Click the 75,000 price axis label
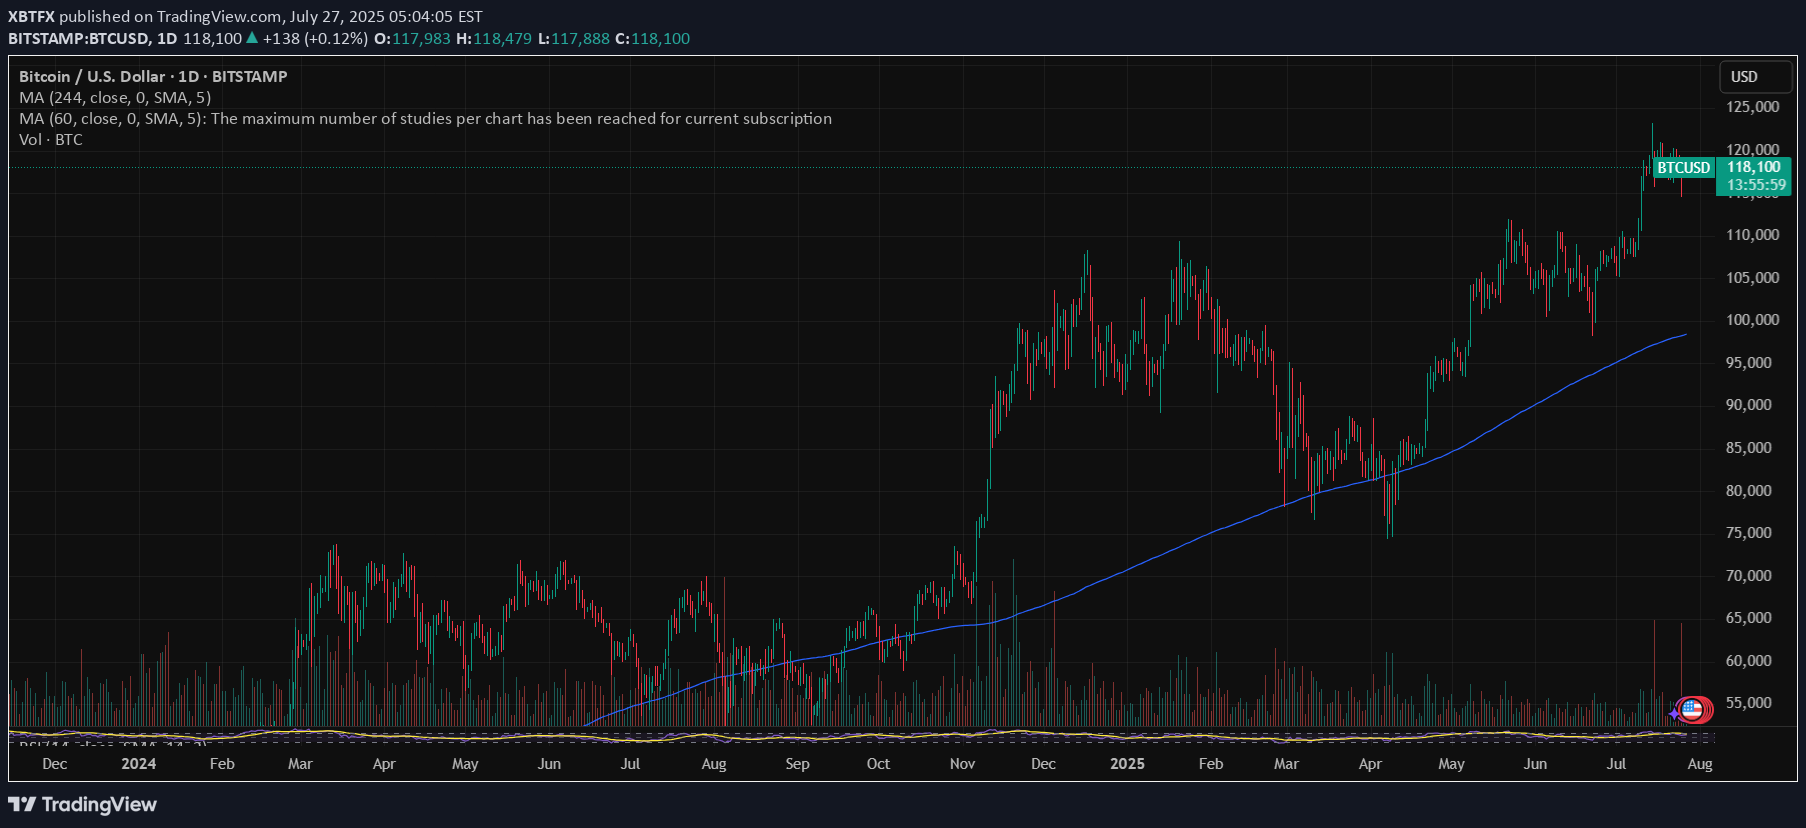This screenshot has height=828, width=1806. click(1749, 533)
